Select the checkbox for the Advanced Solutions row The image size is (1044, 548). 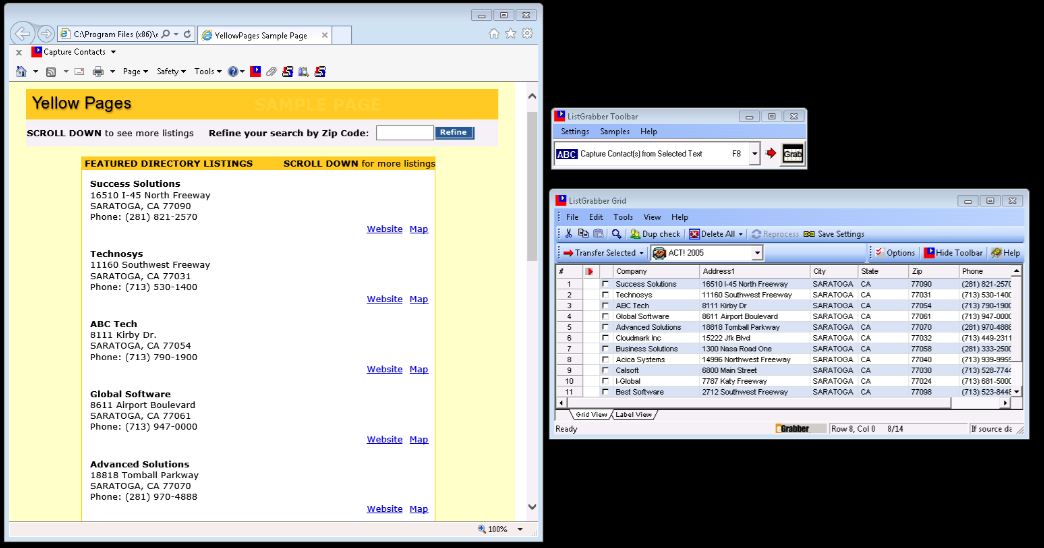(x=605, y=328)
